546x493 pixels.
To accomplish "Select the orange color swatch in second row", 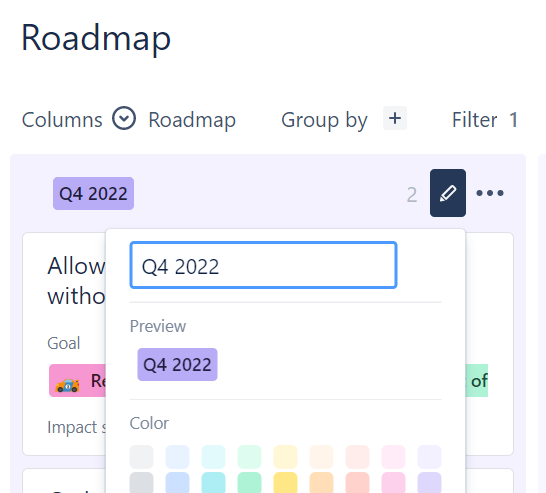I will point(321,483).
